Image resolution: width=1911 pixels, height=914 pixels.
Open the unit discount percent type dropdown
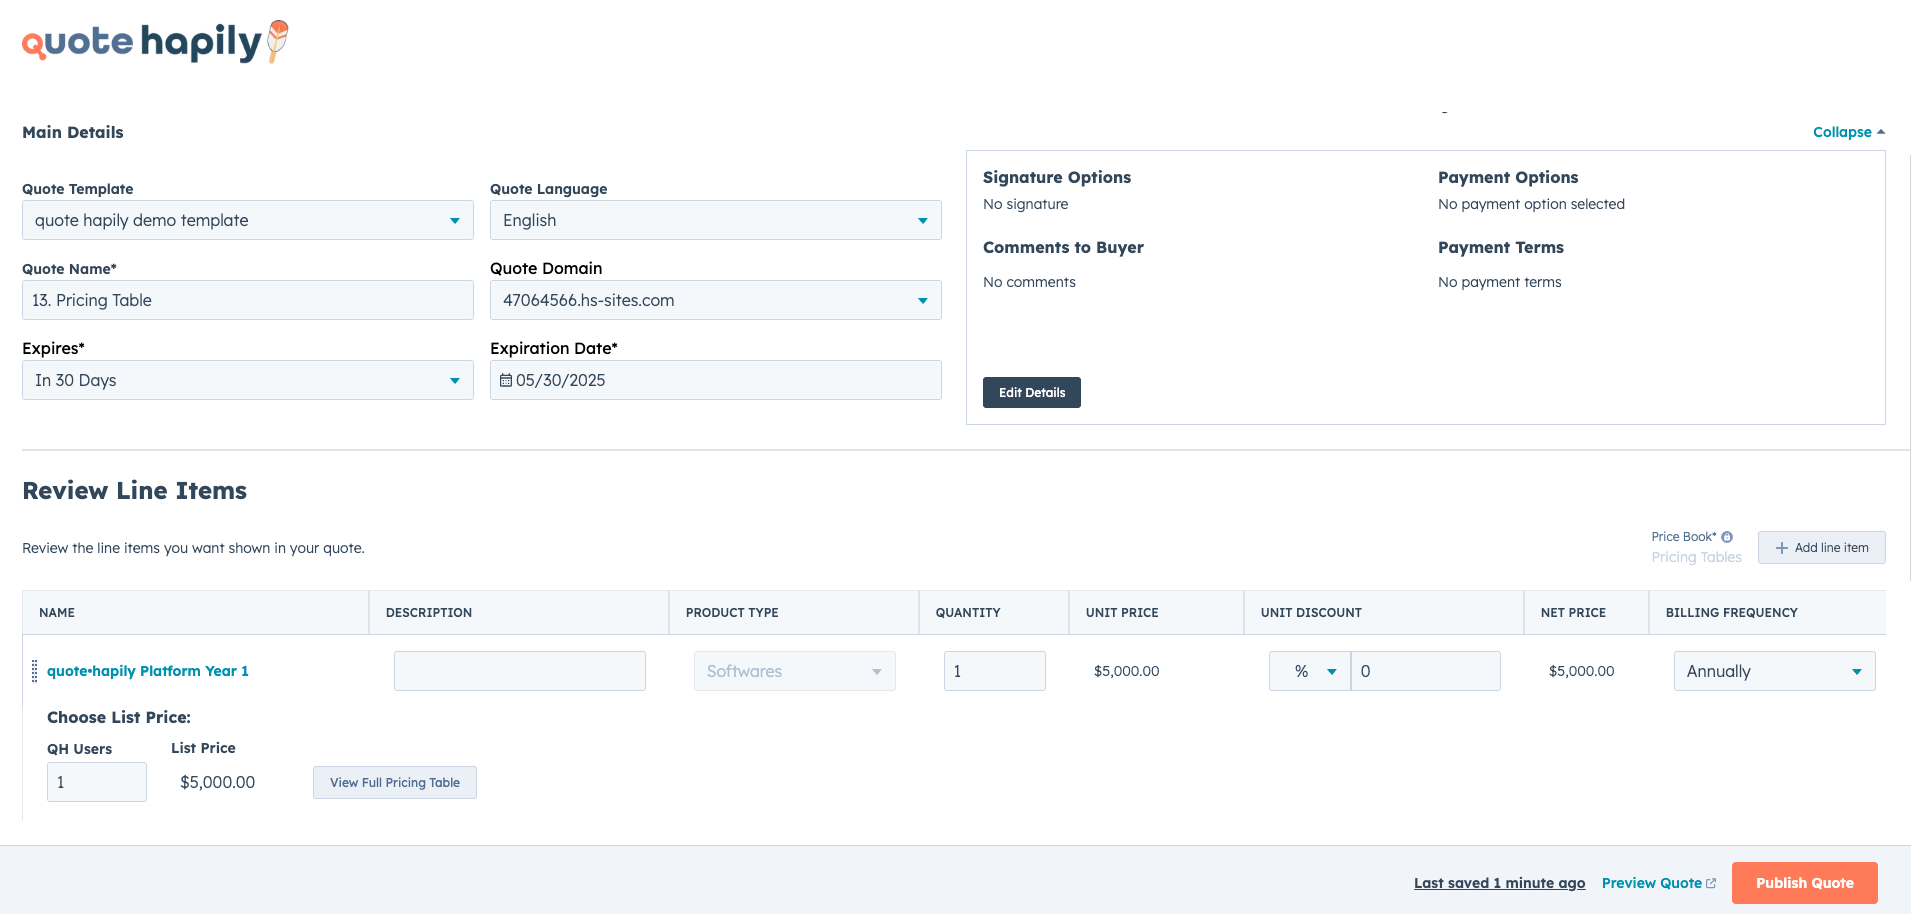click(x=1310, y=671)
